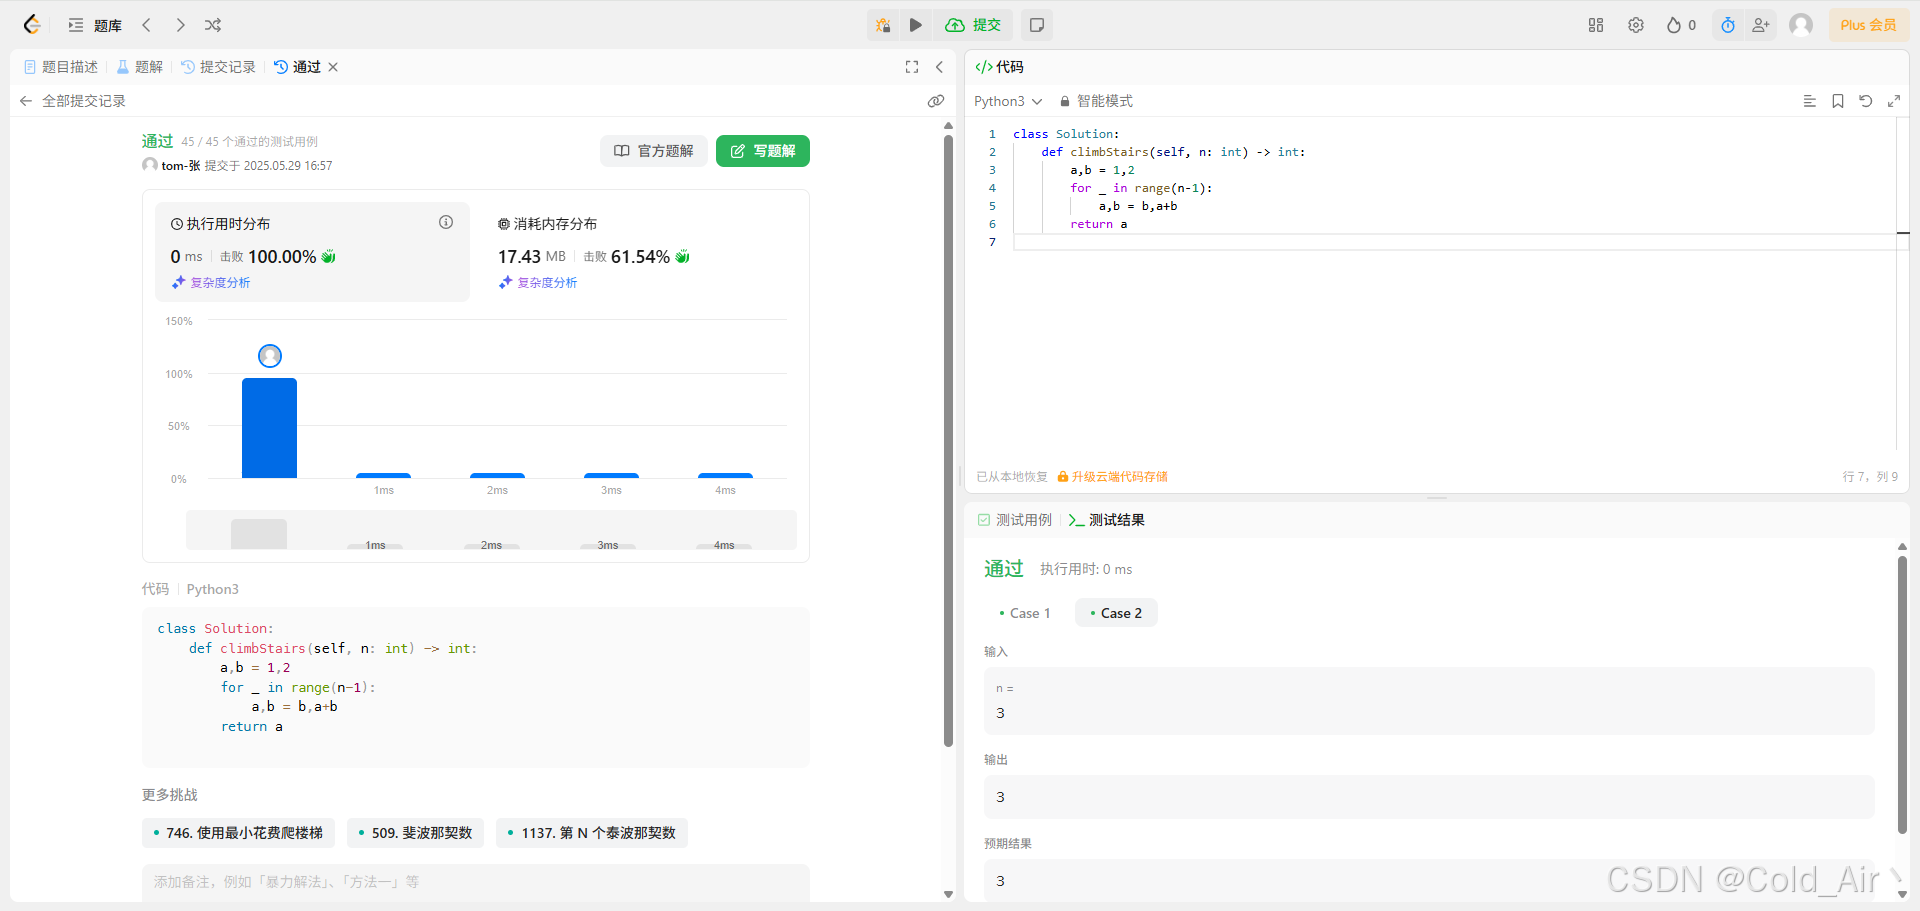Reset code with the restore icon
1920x911 pixels.
coord(1866,101)
